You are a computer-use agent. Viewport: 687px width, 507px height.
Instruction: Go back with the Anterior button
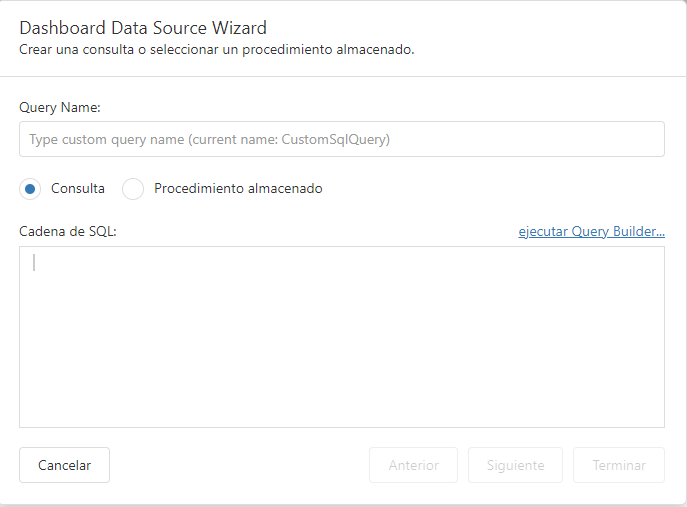[x=413, y=465]
